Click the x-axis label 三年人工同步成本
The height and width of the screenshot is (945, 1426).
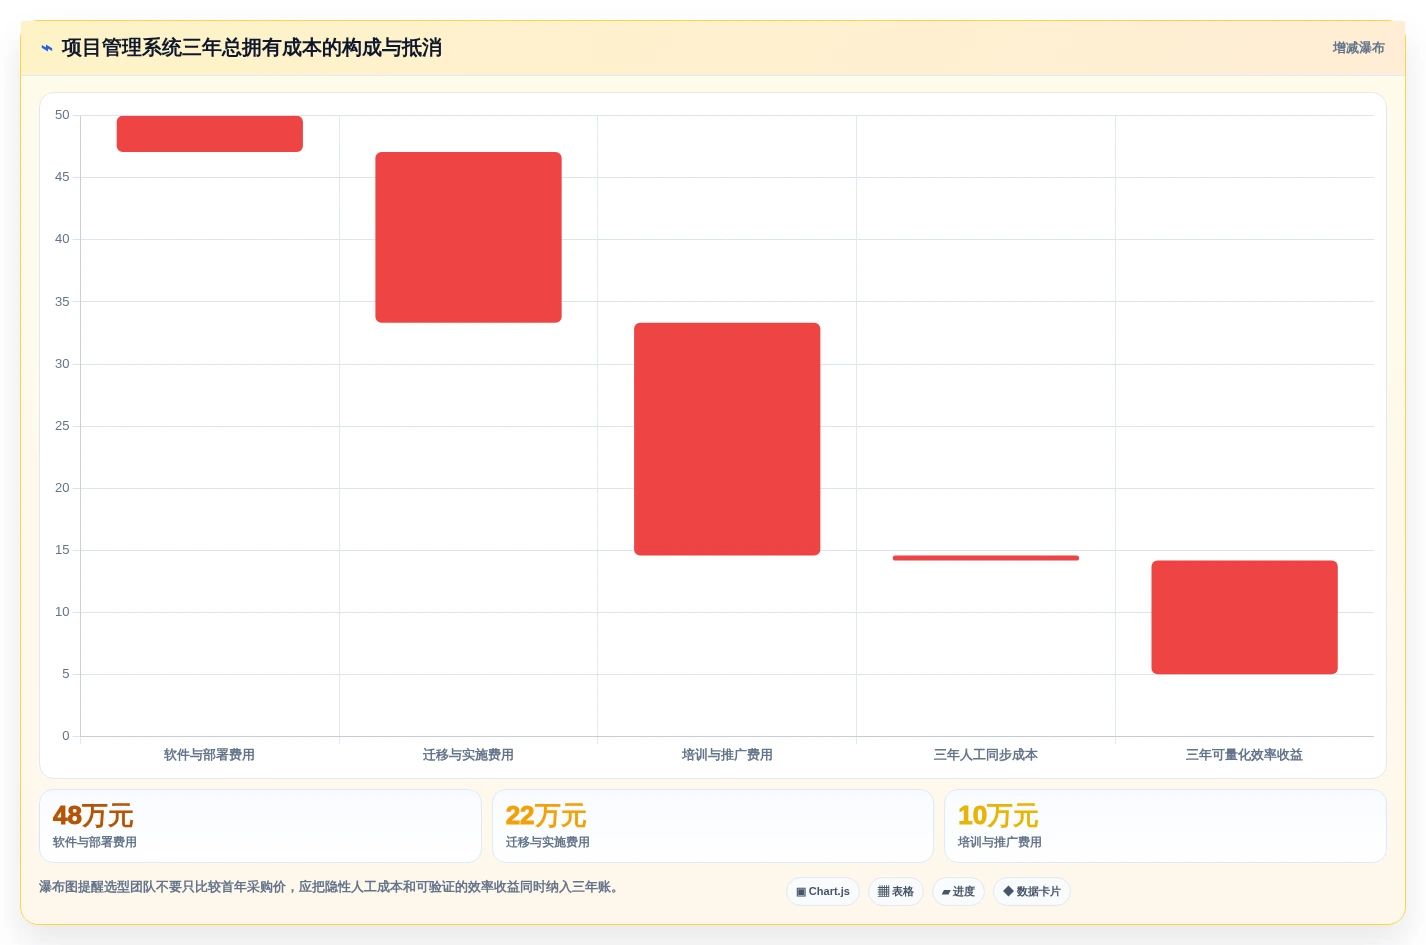(x=986, y=755)
